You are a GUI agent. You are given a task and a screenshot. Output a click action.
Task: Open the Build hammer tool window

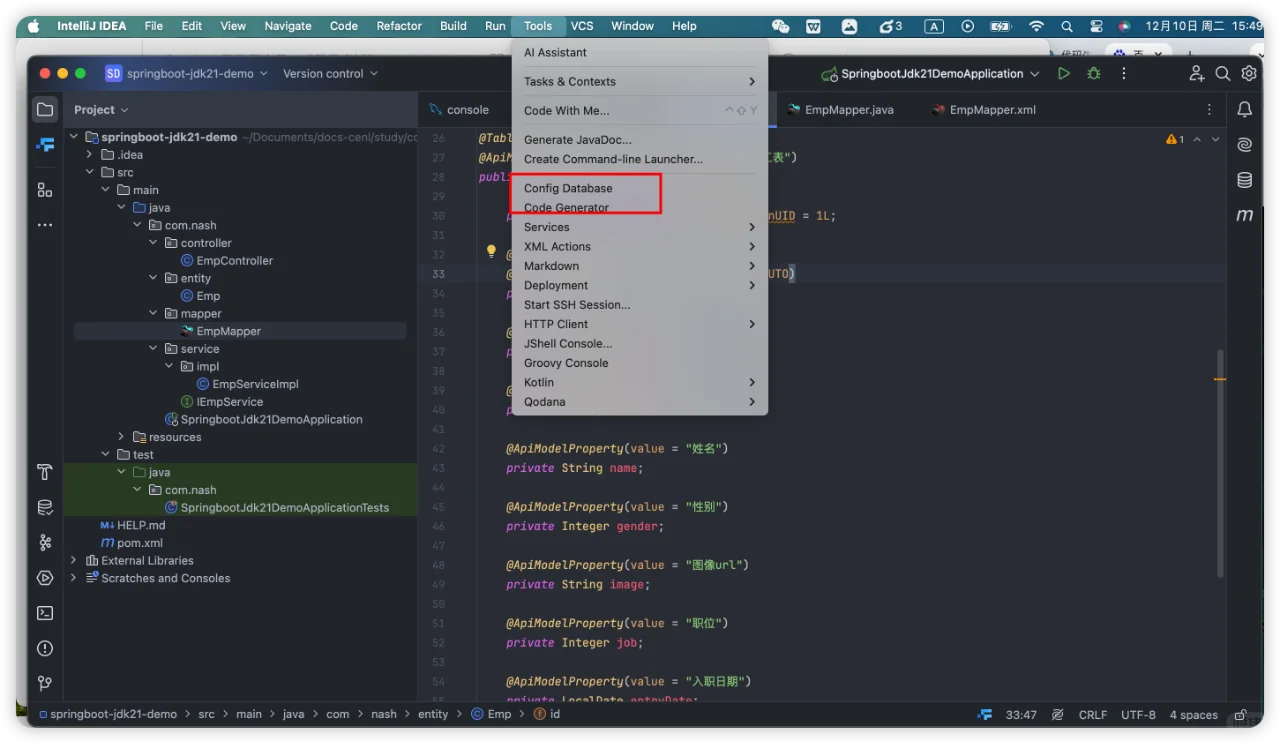pyautogui.click(x=45, y=472)
